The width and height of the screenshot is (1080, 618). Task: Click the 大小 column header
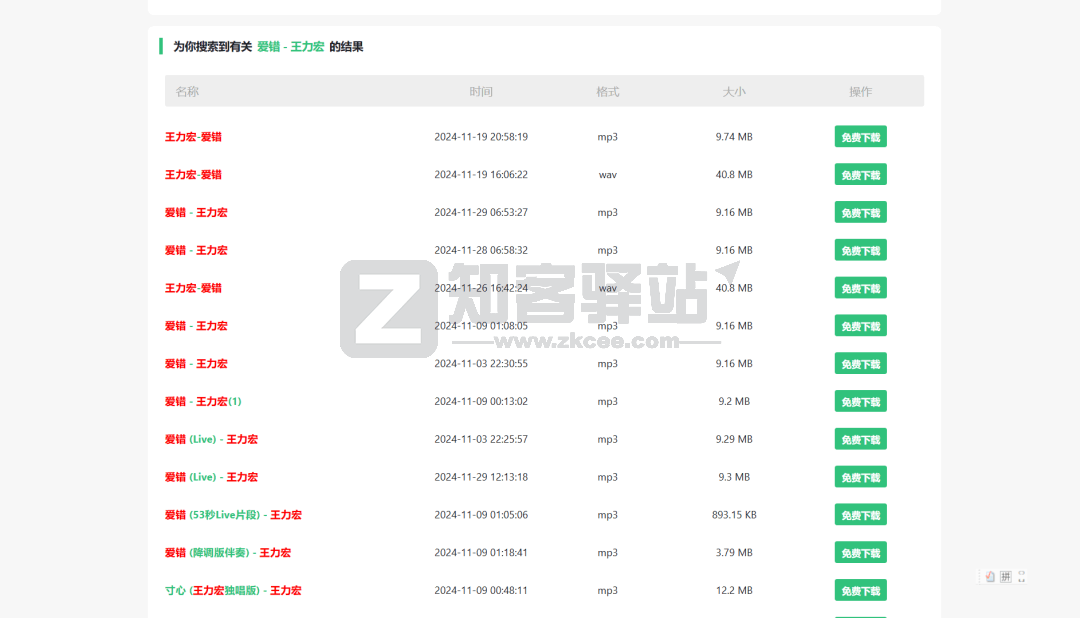pyautogui.click(x=734, y=92)
